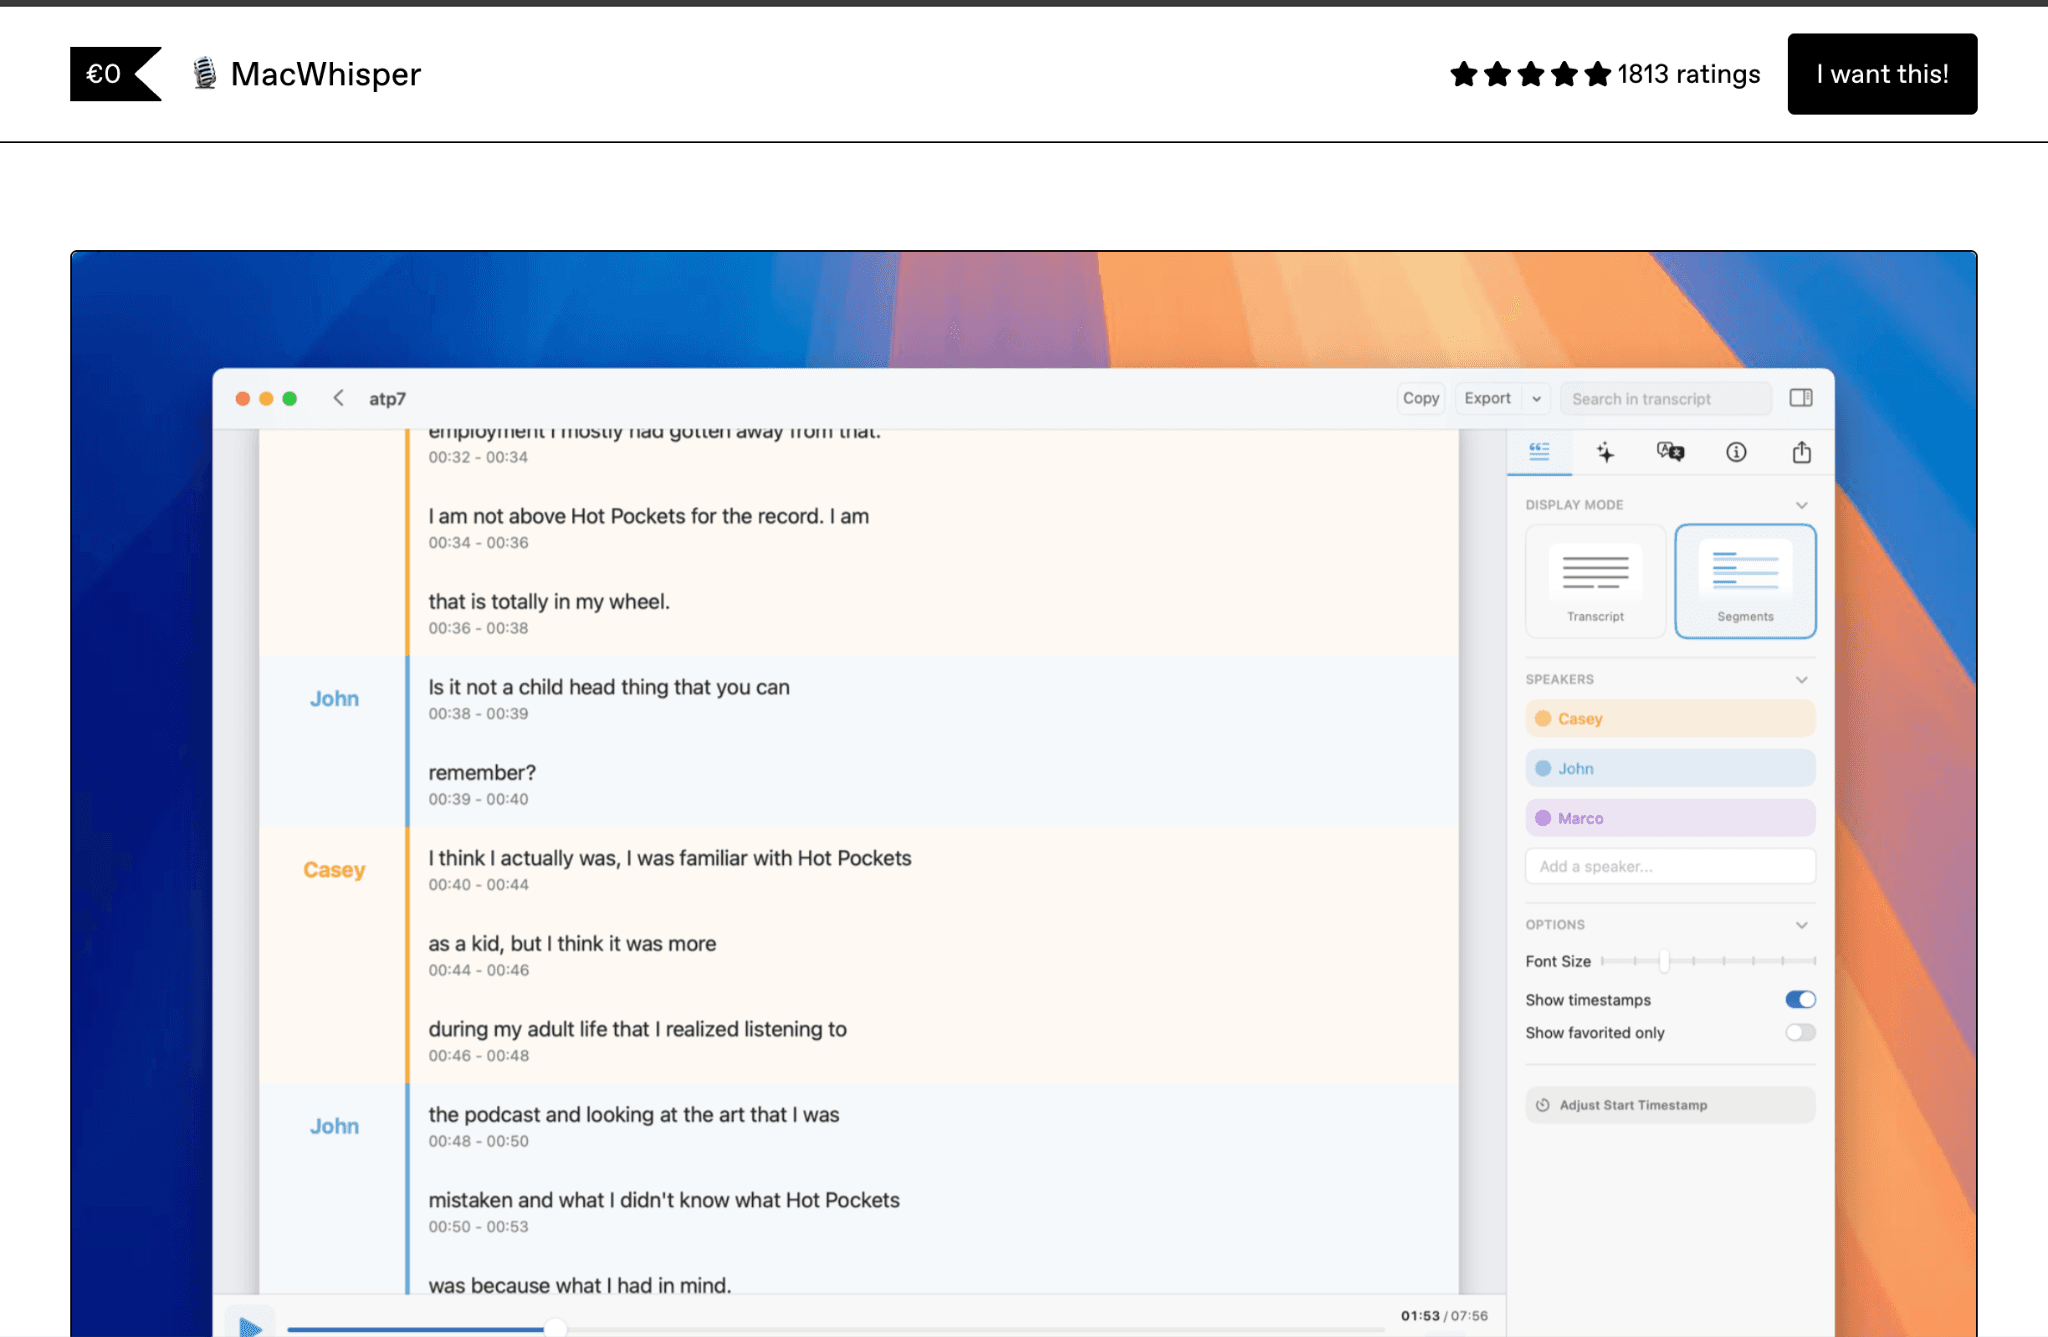
Task: Click the I want this! button
Action: tap(1881, 74)
